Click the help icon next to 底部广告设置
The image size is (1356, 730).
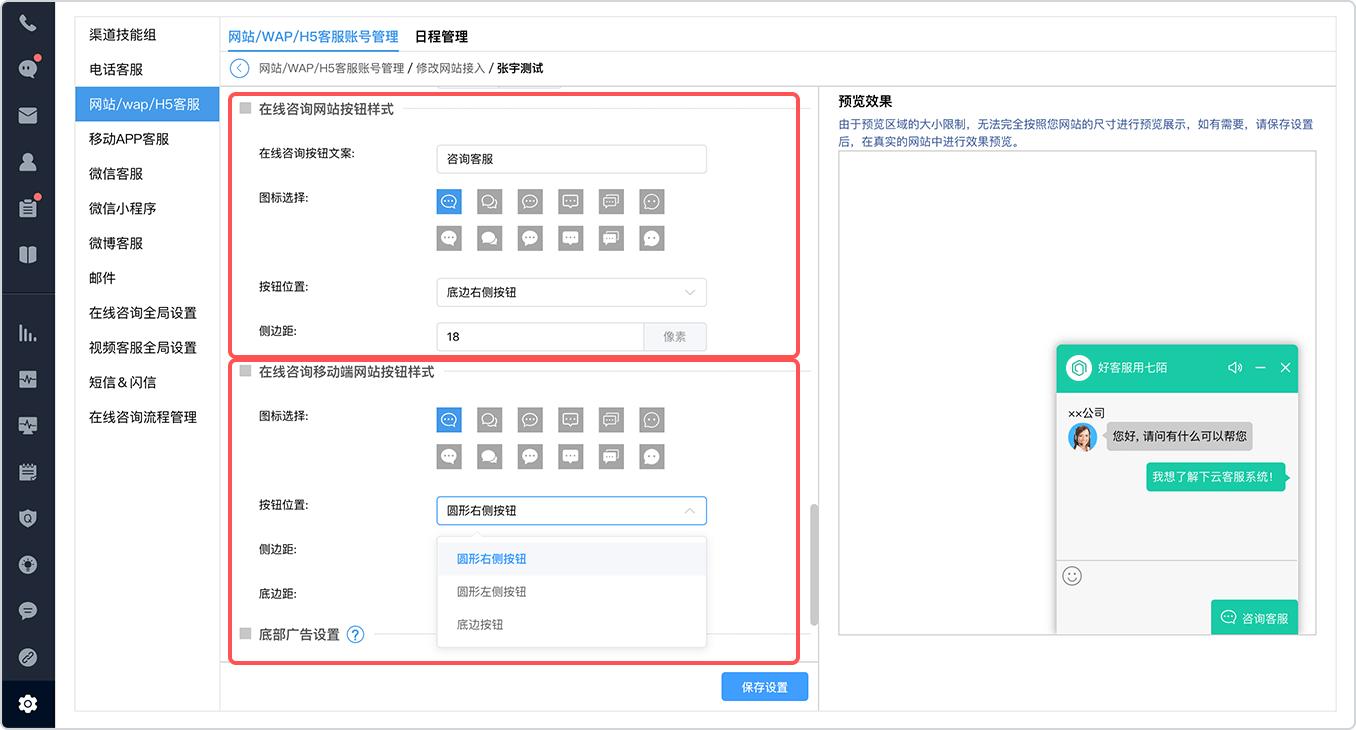pos(355,634)
